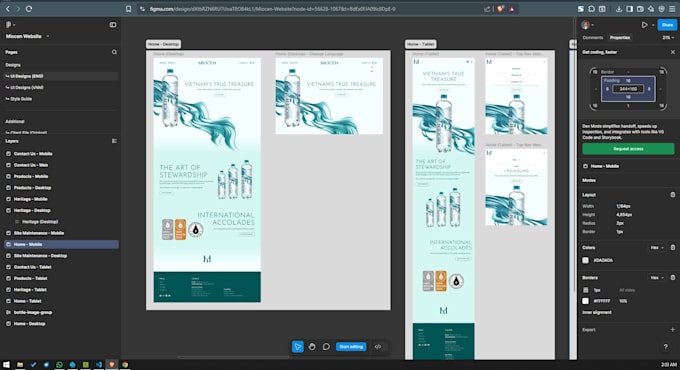Open the Miocen Website file name dropdown
This screenshot has width=680, height=370.
pyautogui.click(x=47, y=36)
